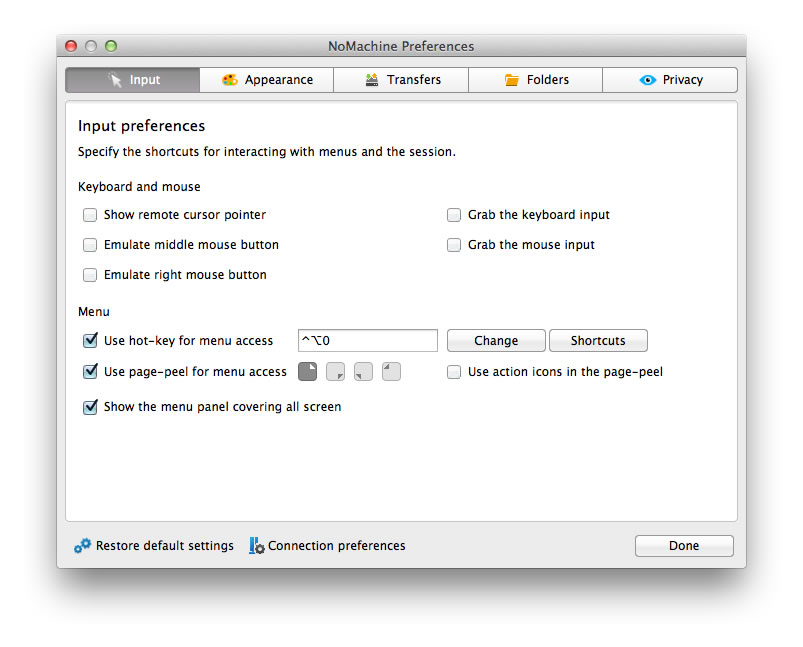The image size is (803, 647).
Task: Open the Folders tab
Action: (536, 80)
